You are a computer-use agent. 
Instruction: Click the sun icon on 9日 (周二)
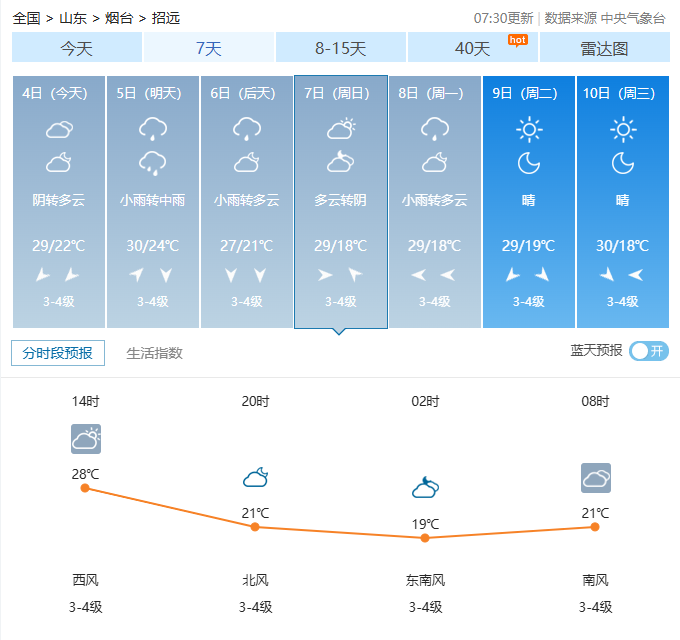point(529,129)
